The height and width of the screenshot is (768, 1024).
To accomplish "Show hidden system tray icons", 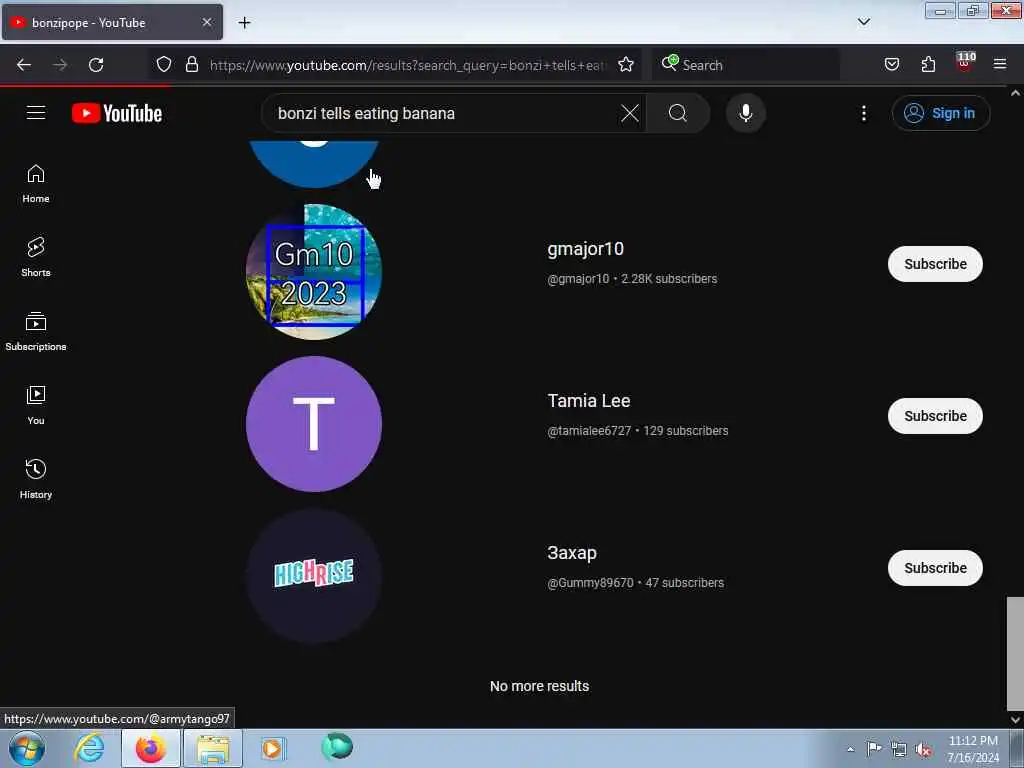I will 850,749.
